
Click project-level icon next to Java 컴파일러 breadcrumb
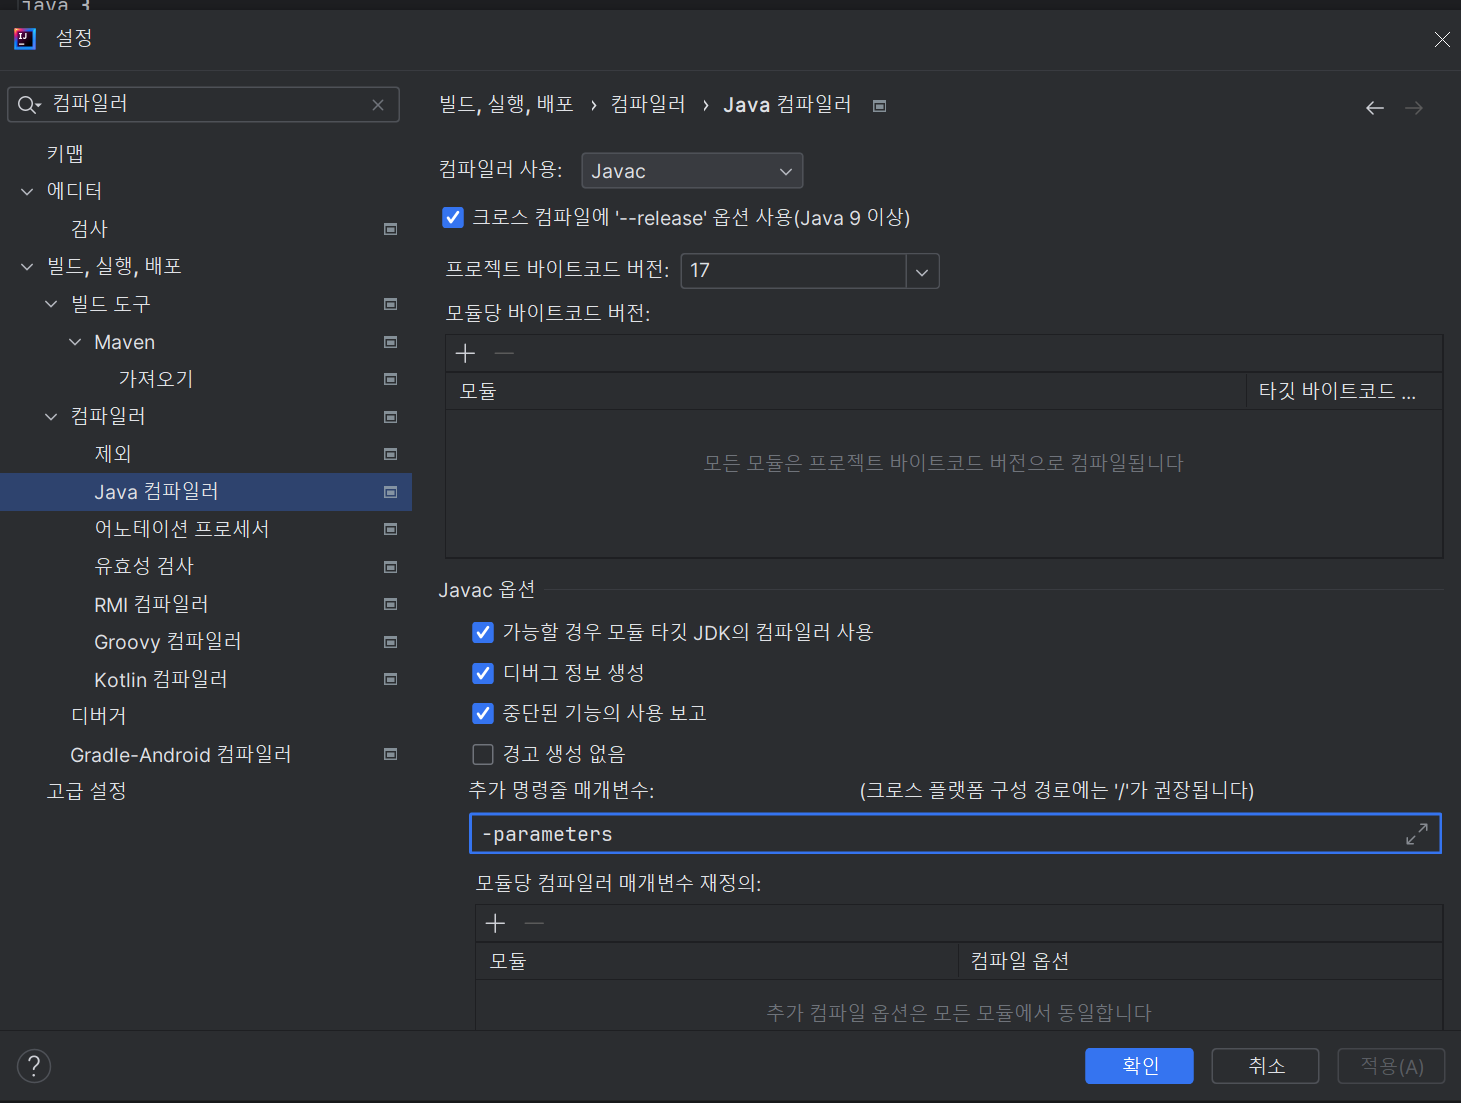tap(880, 106)
